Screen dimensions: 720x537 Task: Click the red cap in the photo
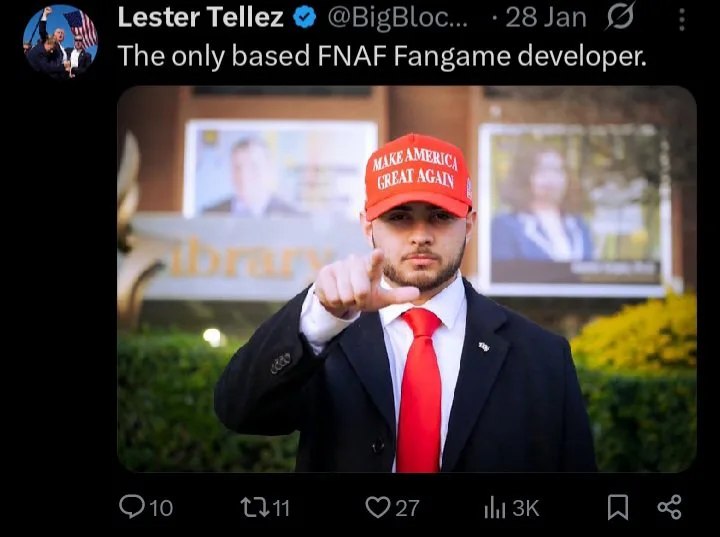(418, 177)
